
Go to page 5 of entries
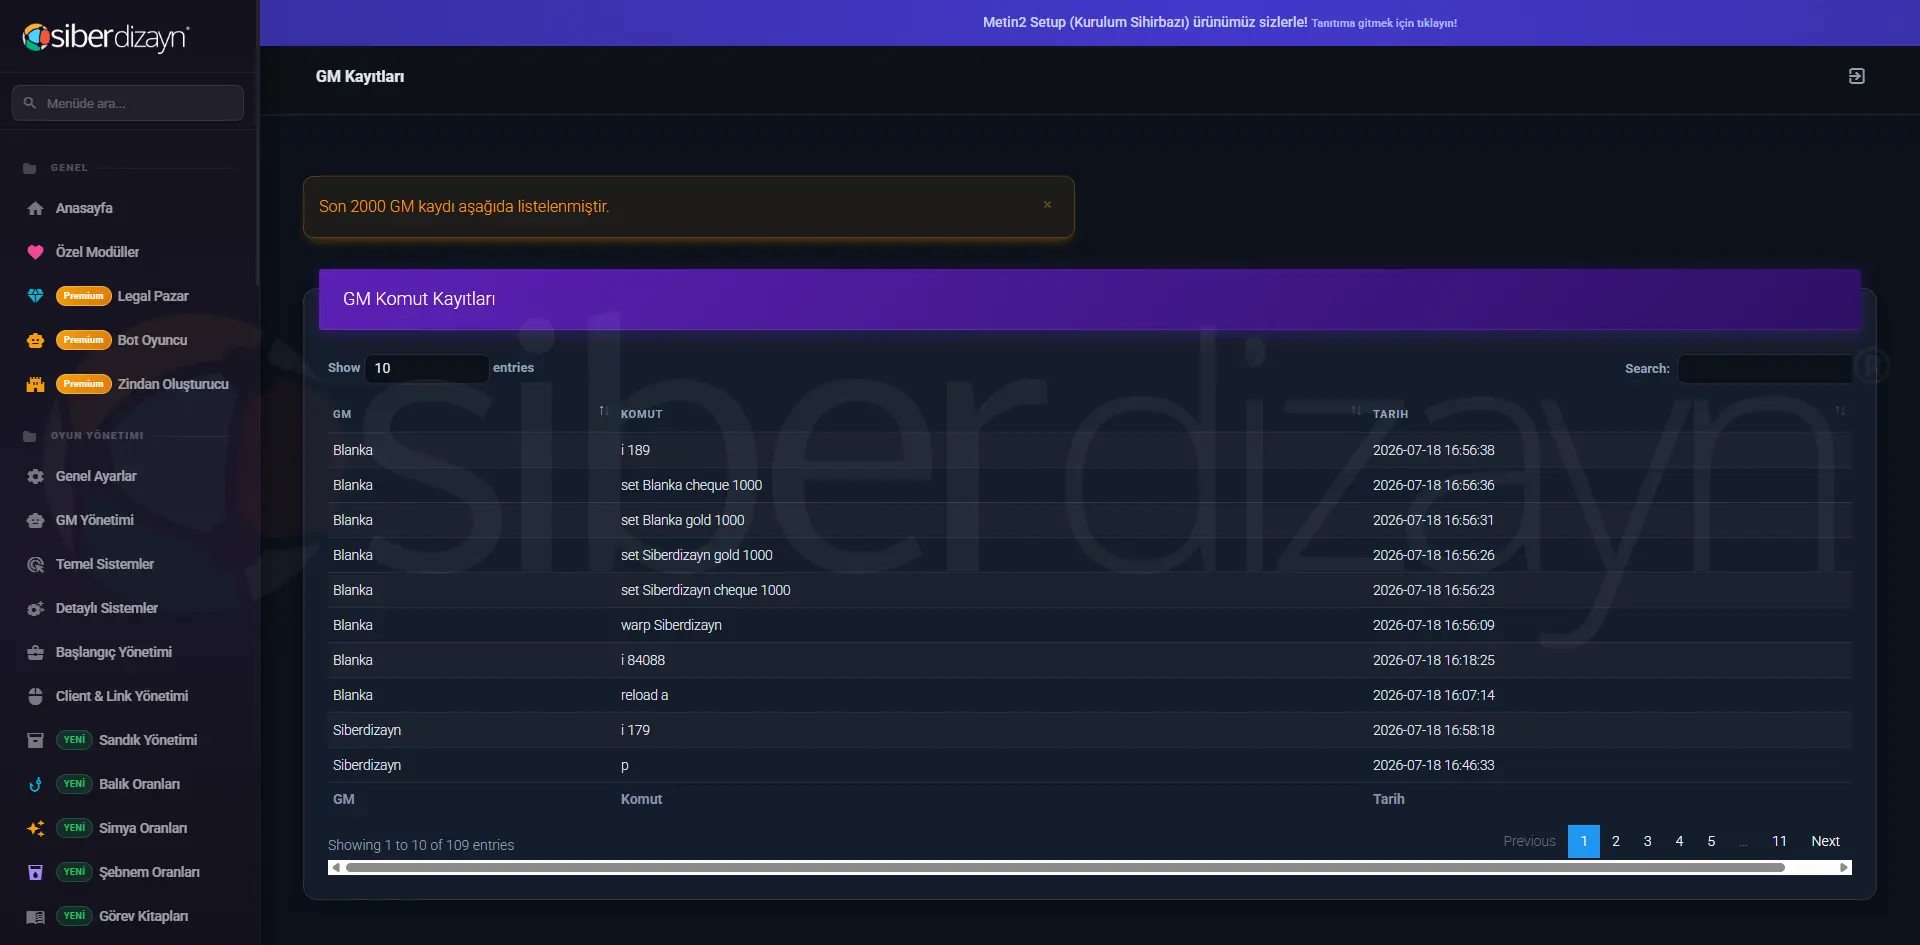(x=1711, y=841)
